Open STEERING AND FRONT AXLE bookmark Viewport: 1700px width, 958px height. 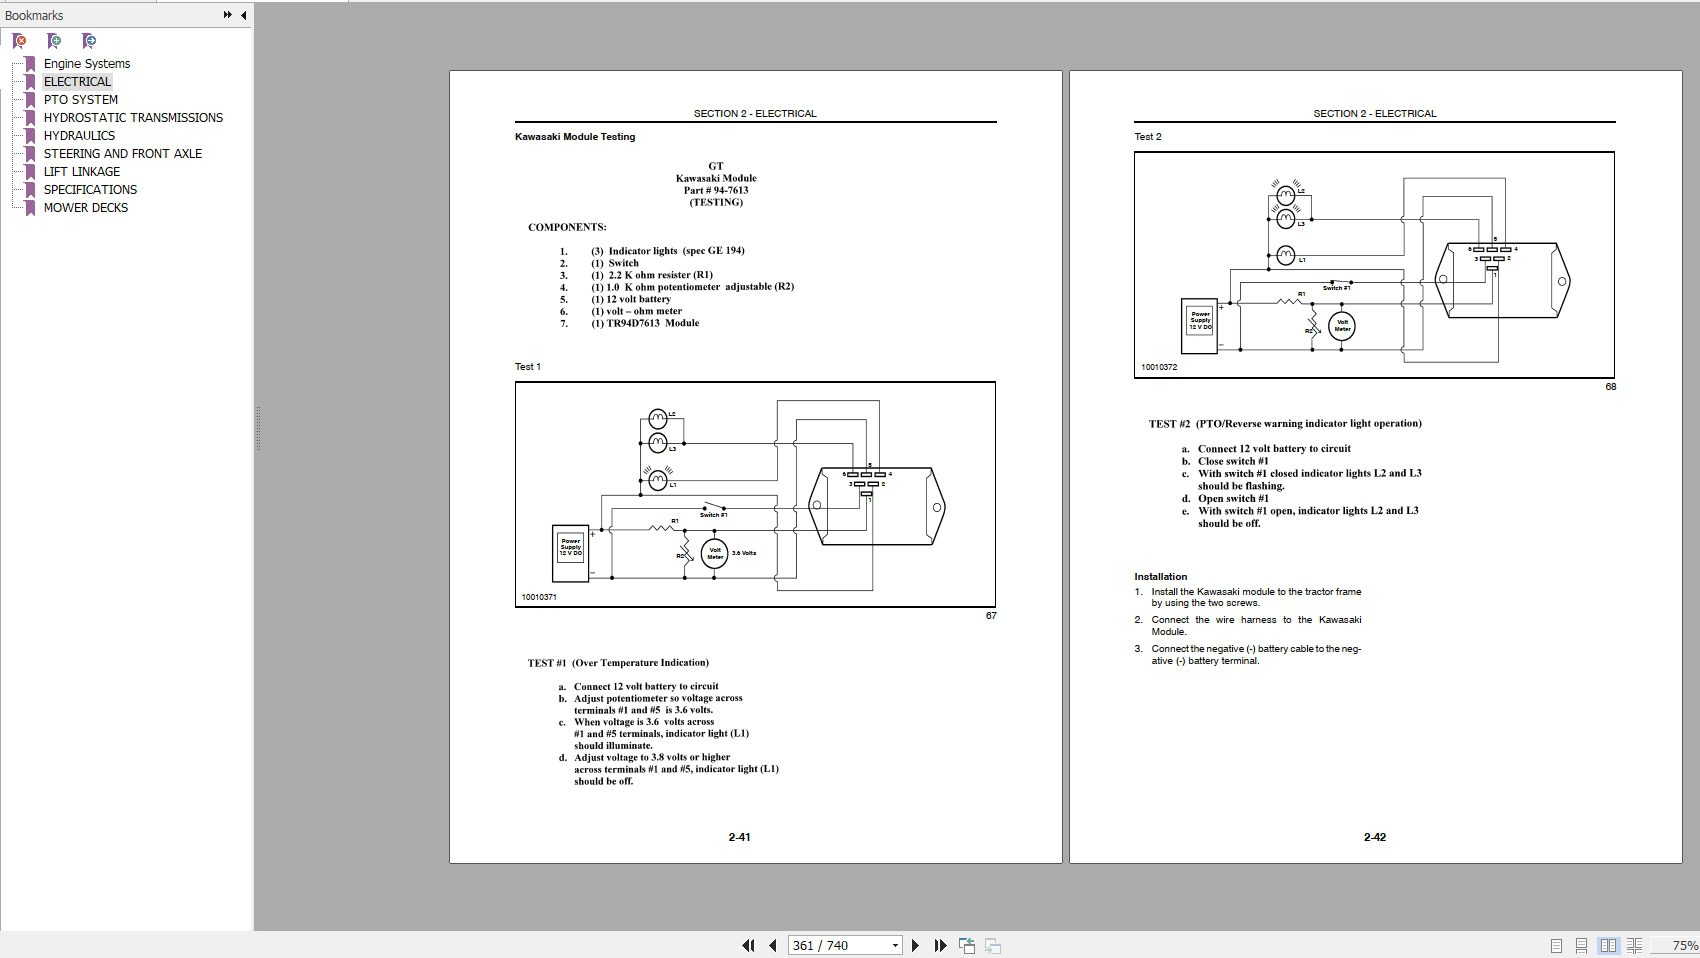[122, 153]
